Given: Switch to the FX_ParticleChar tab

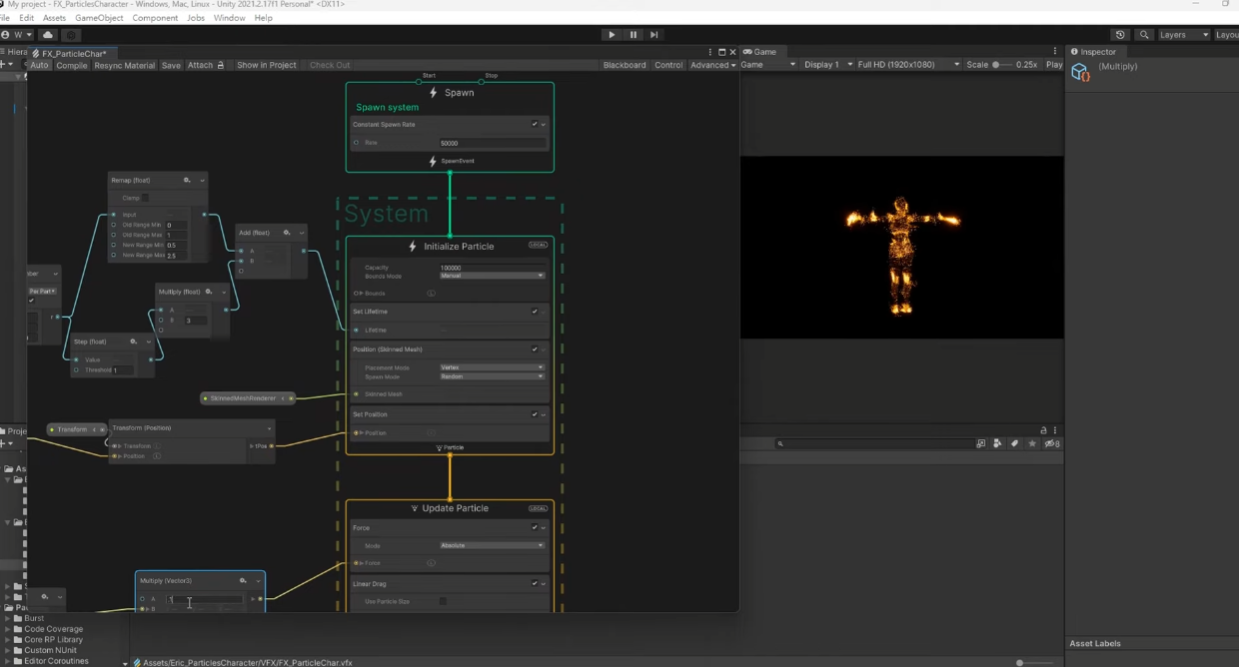Looking at the screenshot, I should coord(71,53).
